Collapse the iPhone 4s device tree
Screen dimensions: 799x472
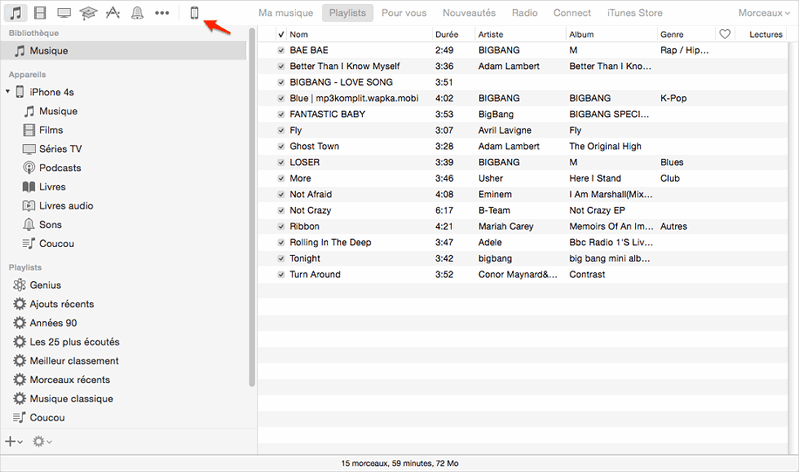tap(8, 92)
